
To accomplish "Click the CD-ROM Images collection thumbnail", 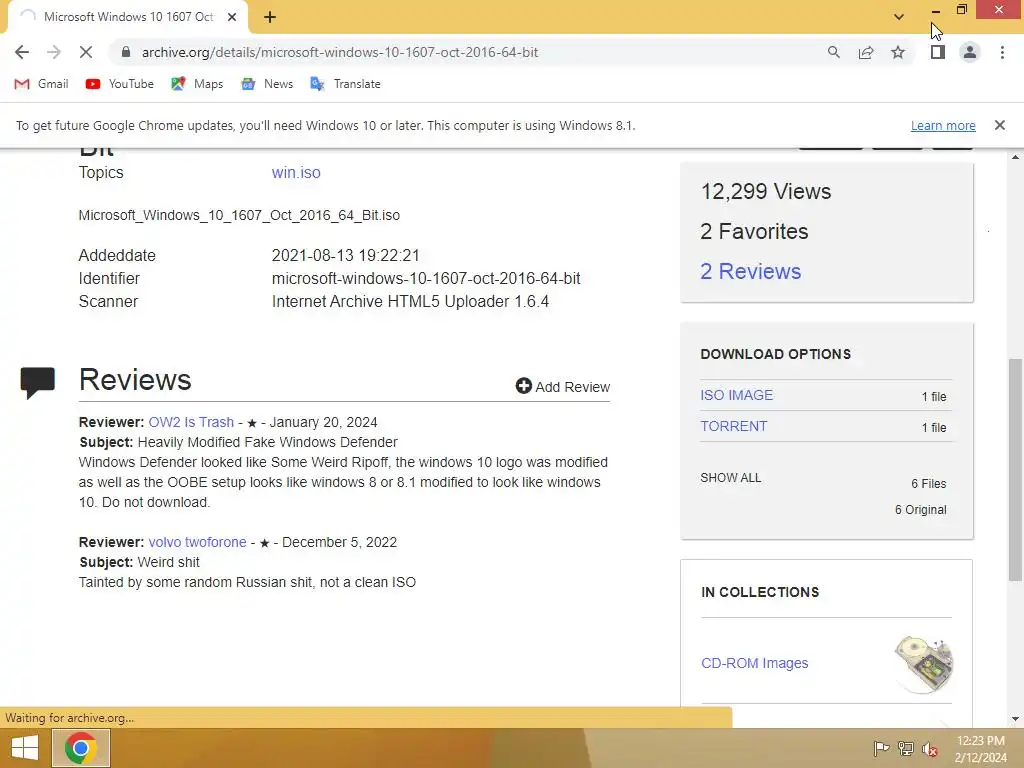I will click(x=923, y=663).
